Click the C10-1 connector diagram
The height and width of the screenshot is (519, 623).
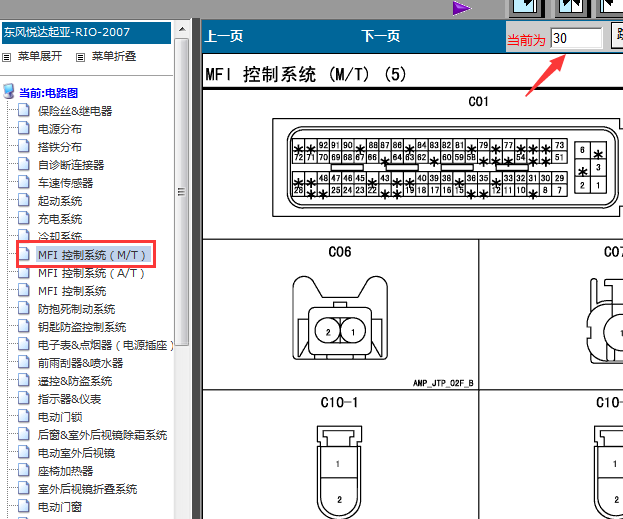(339, 472)
